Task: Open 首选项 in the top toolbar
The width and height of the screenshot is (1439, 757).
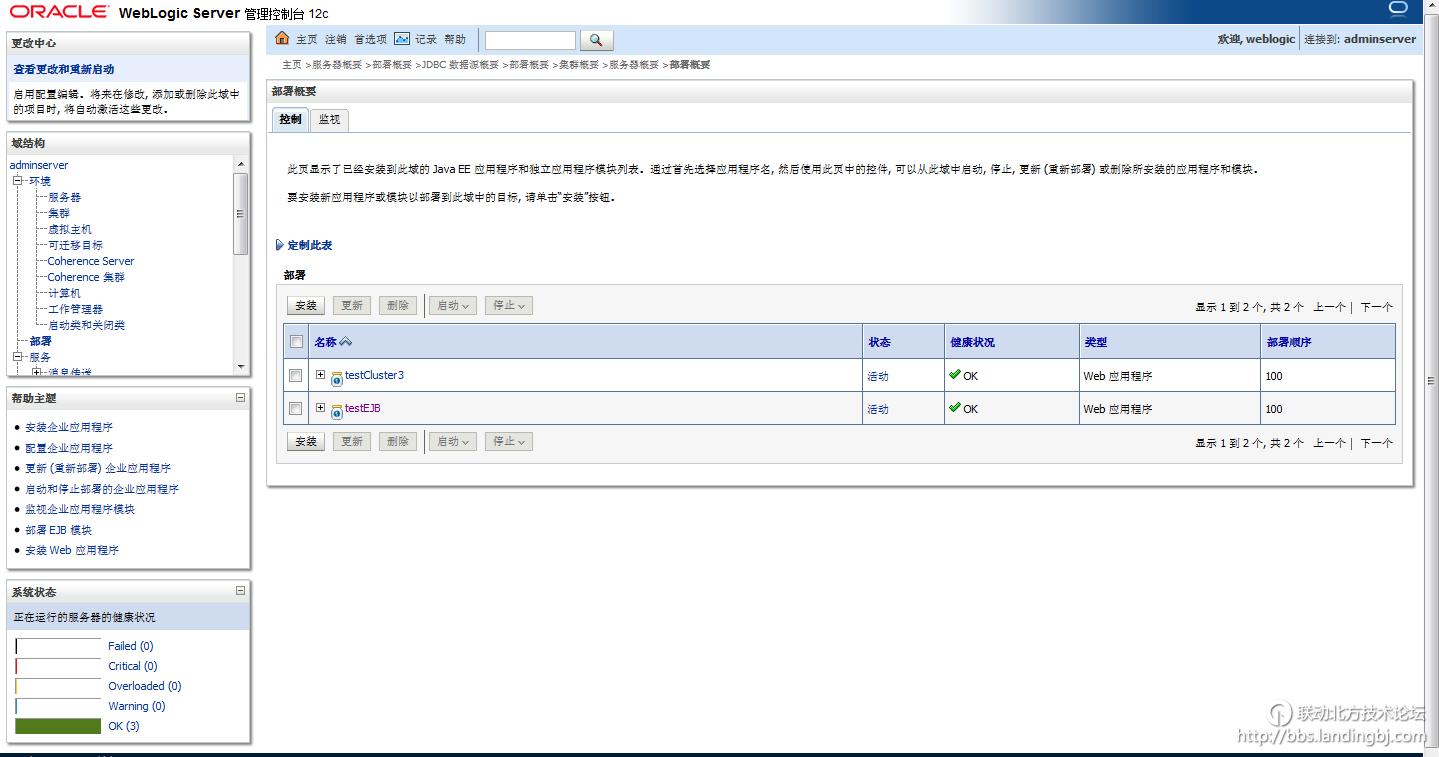Action: point(370,40)
